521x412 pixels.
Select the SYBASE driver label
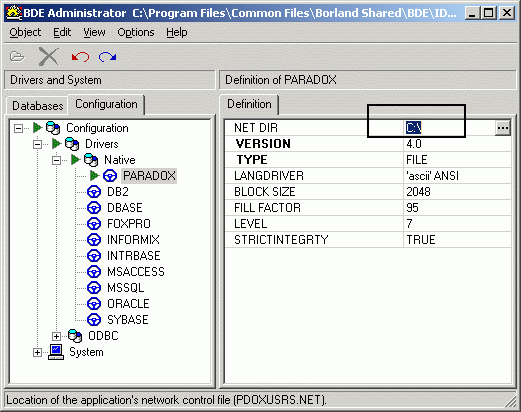click(128, 320)
